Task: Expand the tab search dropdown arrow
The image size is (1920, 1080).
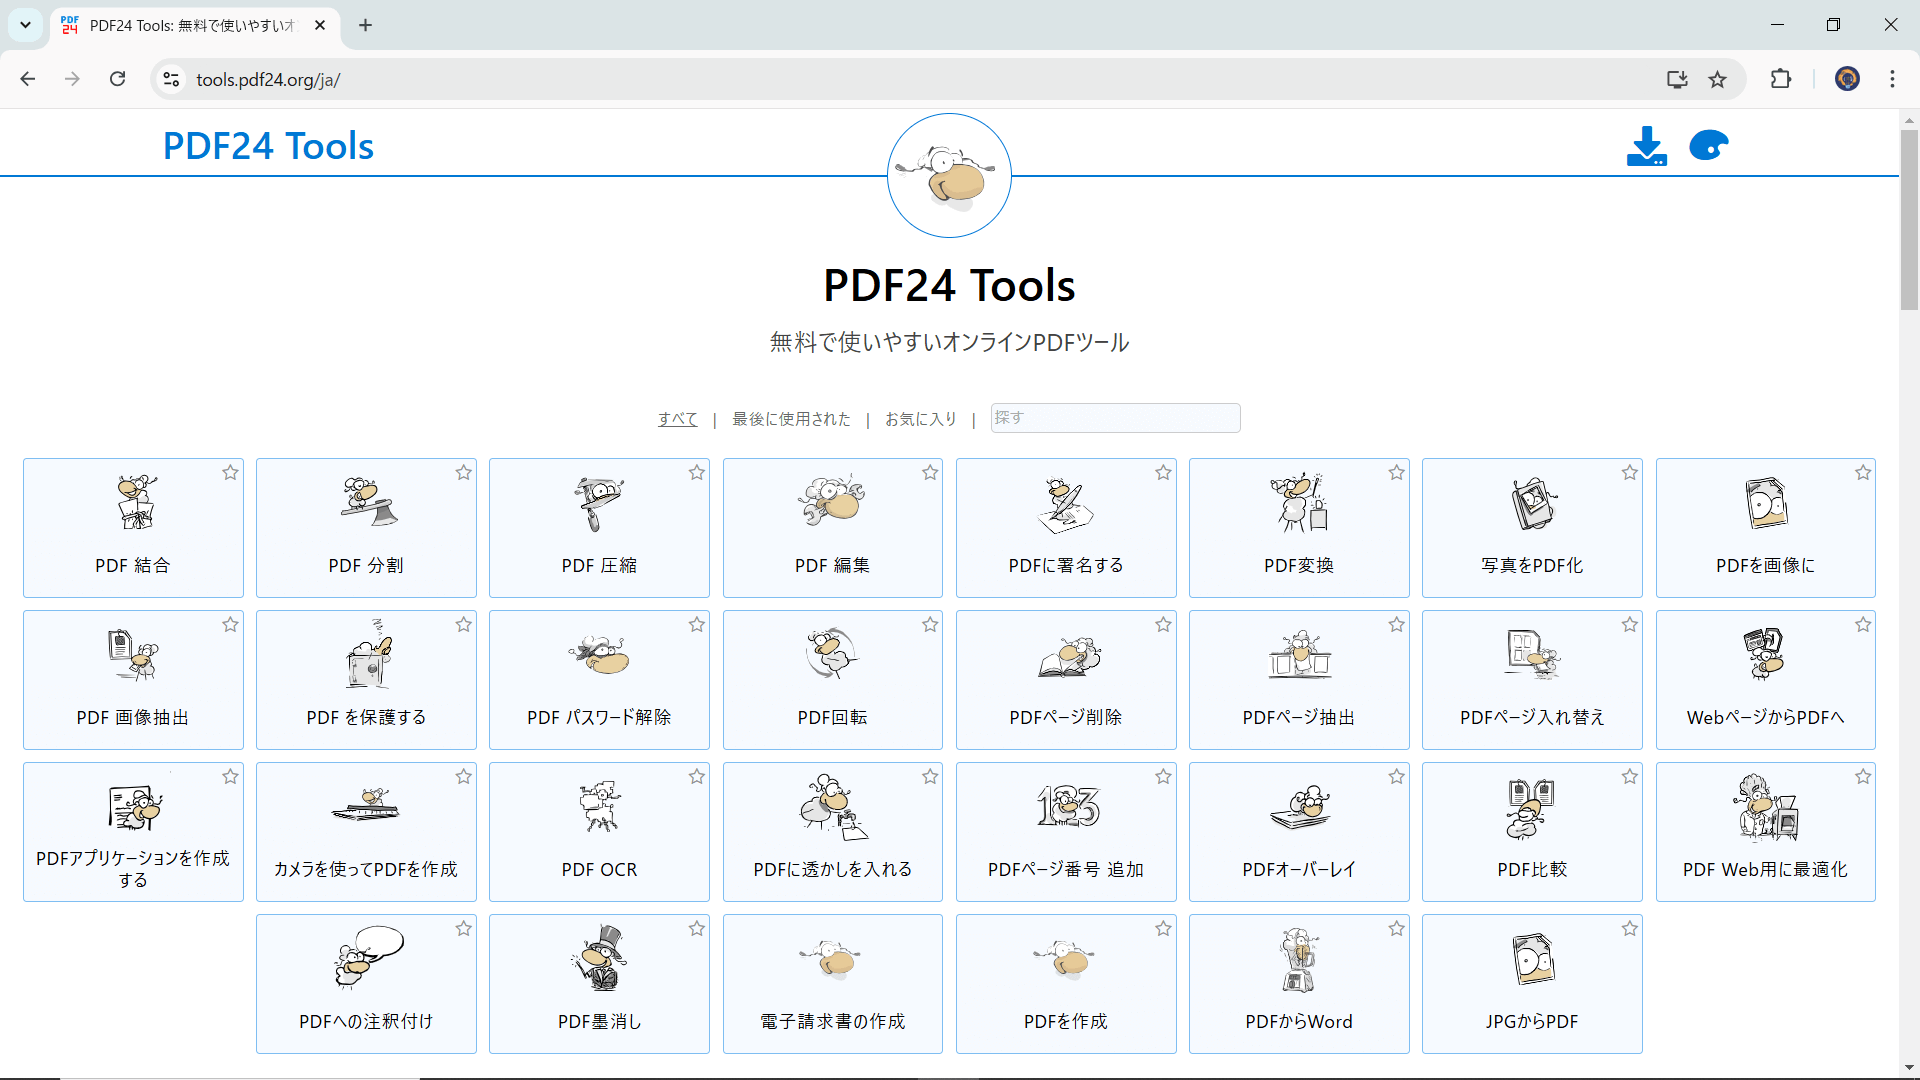Action: pyautogui.click(x=25, y=25)
